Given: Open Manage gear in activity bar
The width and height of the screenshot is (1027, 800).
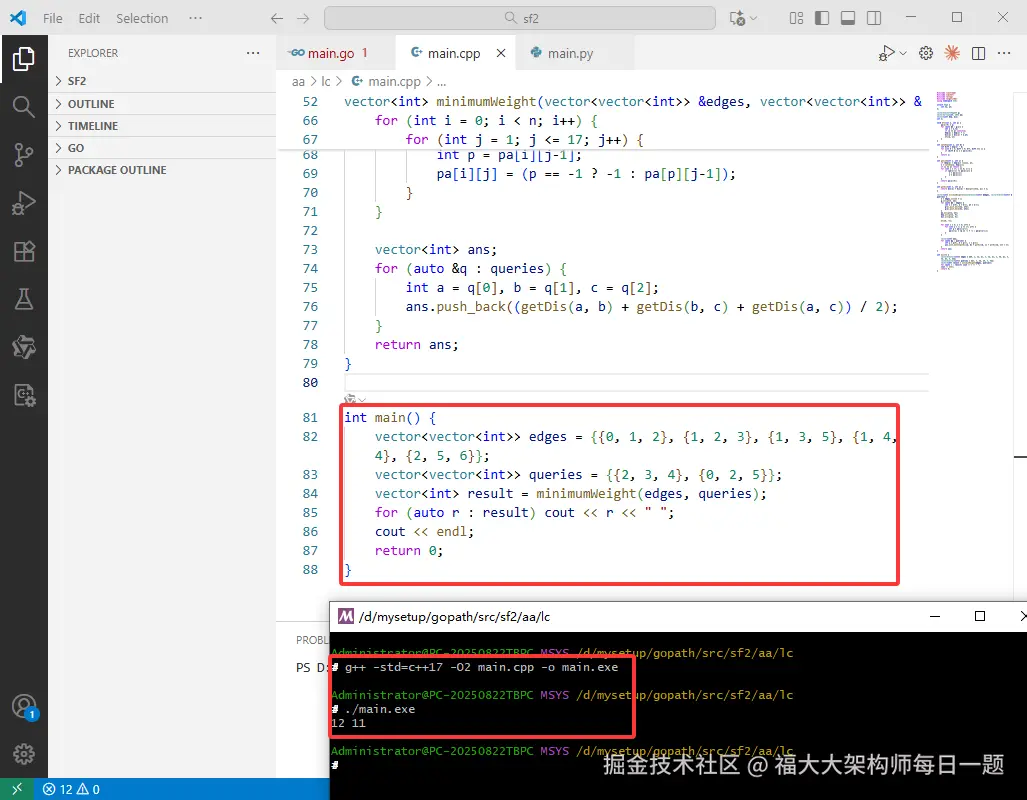Looking at the screenshot, I should (x=24, y=754).
